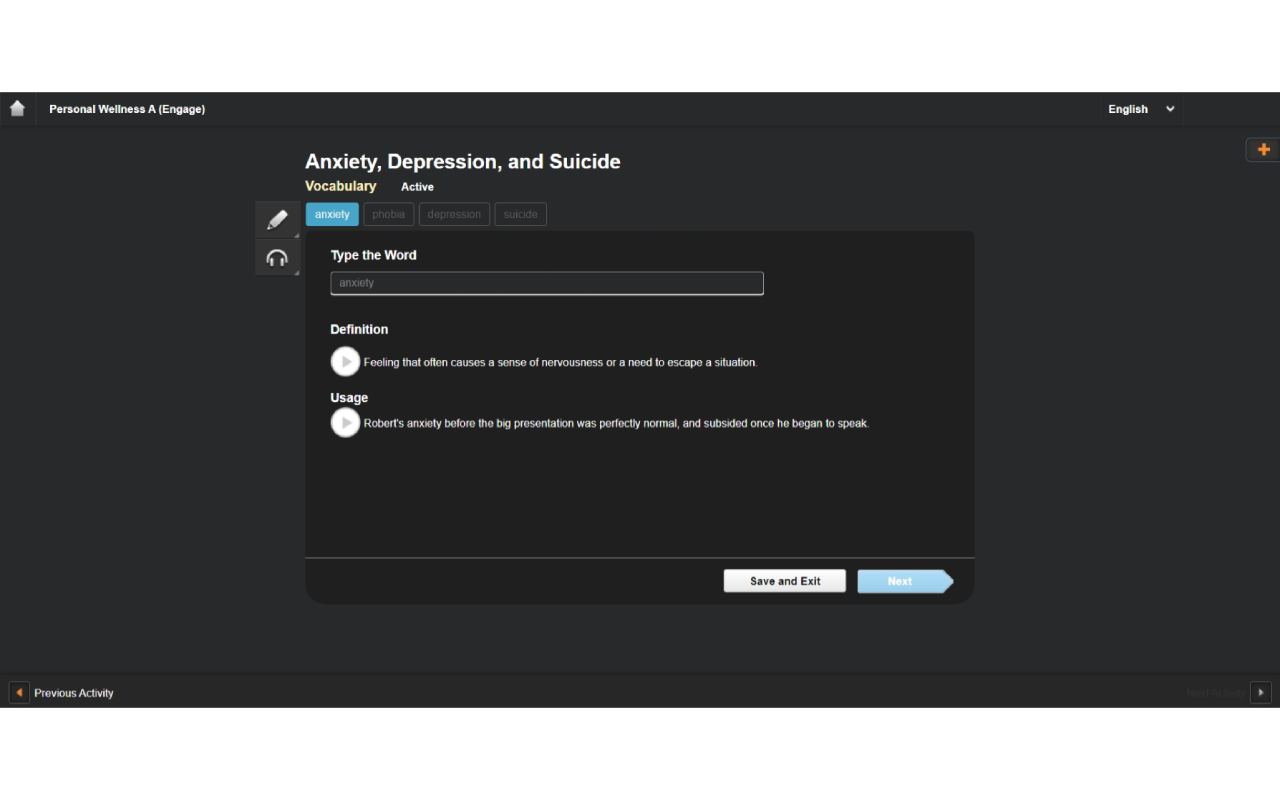Click the Previous Activity arrow icon
Image resolution: width=1280 pixels, height=800 pixels.
(x=18, y=692)
